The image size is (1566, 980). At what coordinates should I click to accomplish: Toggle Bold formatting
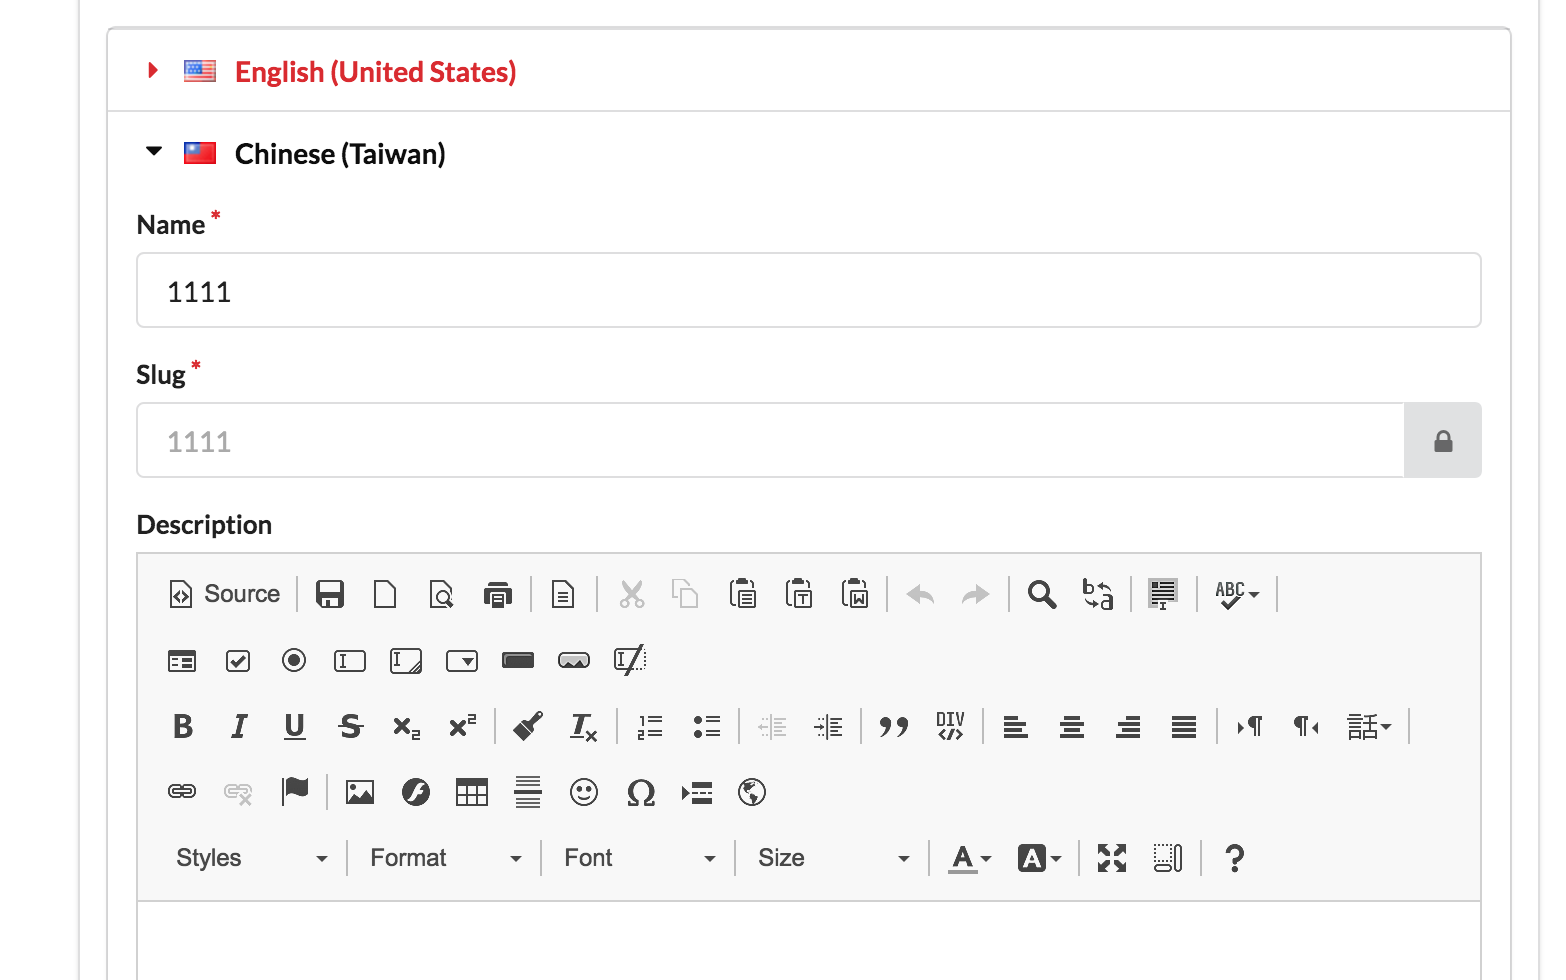(182, 726)
